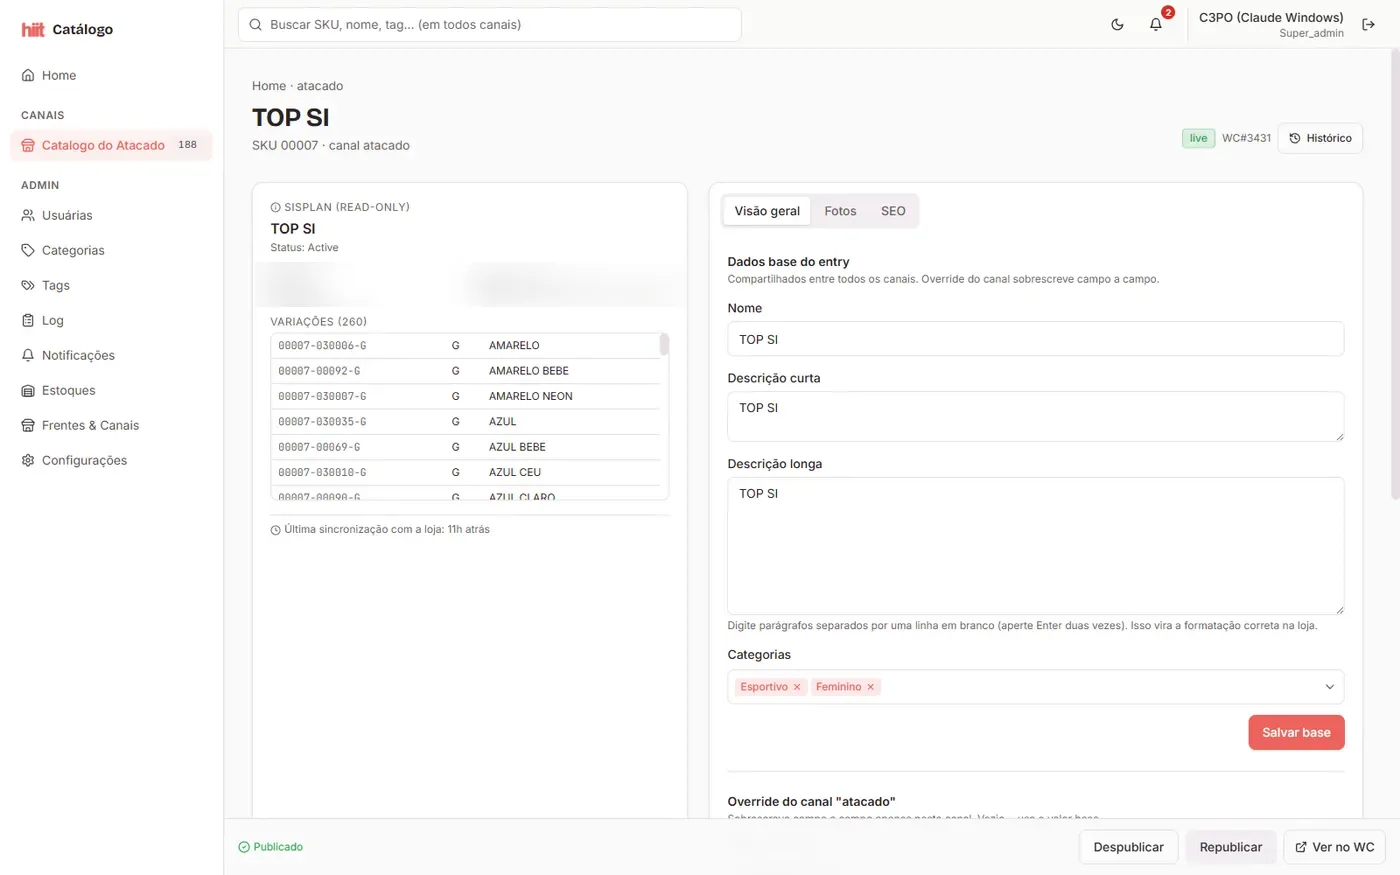Click the Log clipboard icon
Image resolution: width=1400 pixels, height=875 pixels.
click(28, 320)
